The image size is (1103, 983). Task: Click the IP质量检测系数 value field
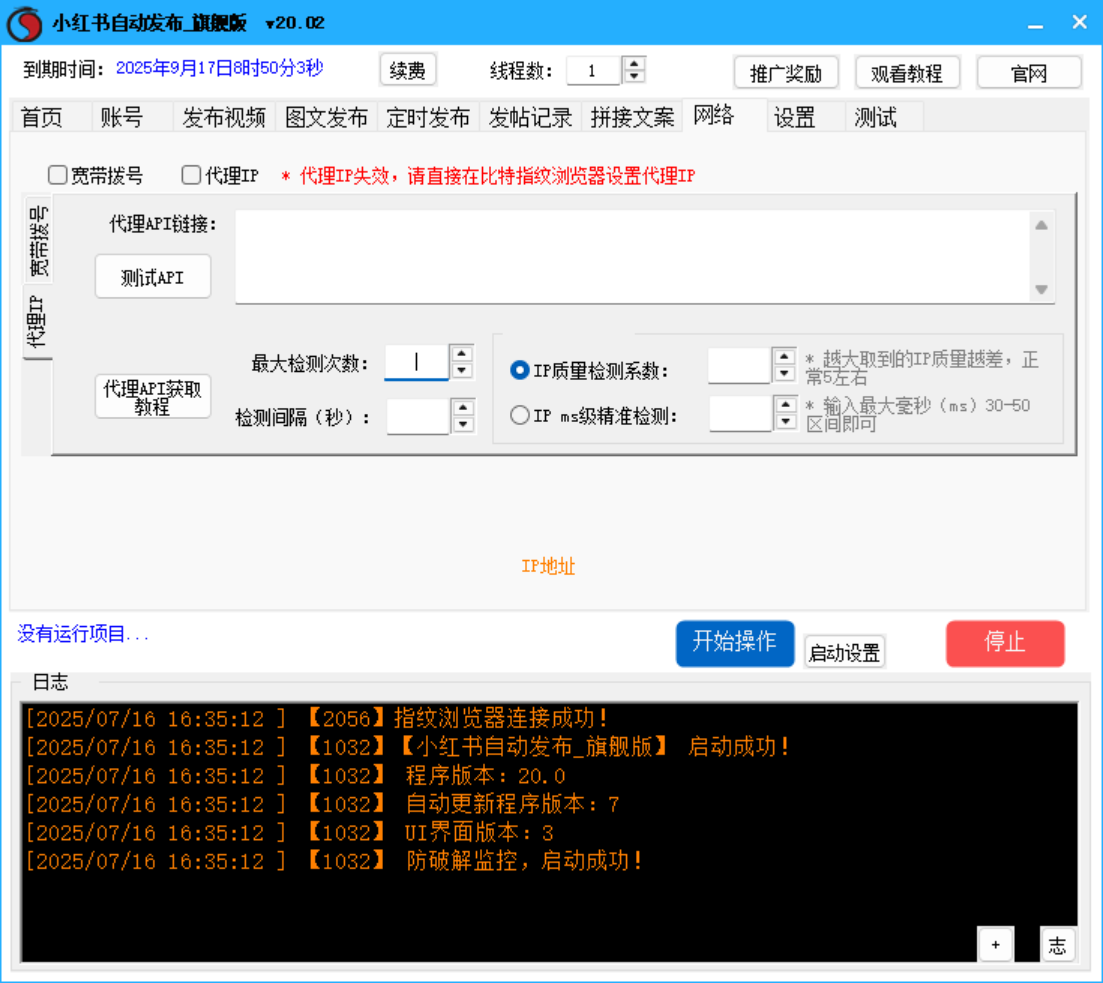pos(739,366)
